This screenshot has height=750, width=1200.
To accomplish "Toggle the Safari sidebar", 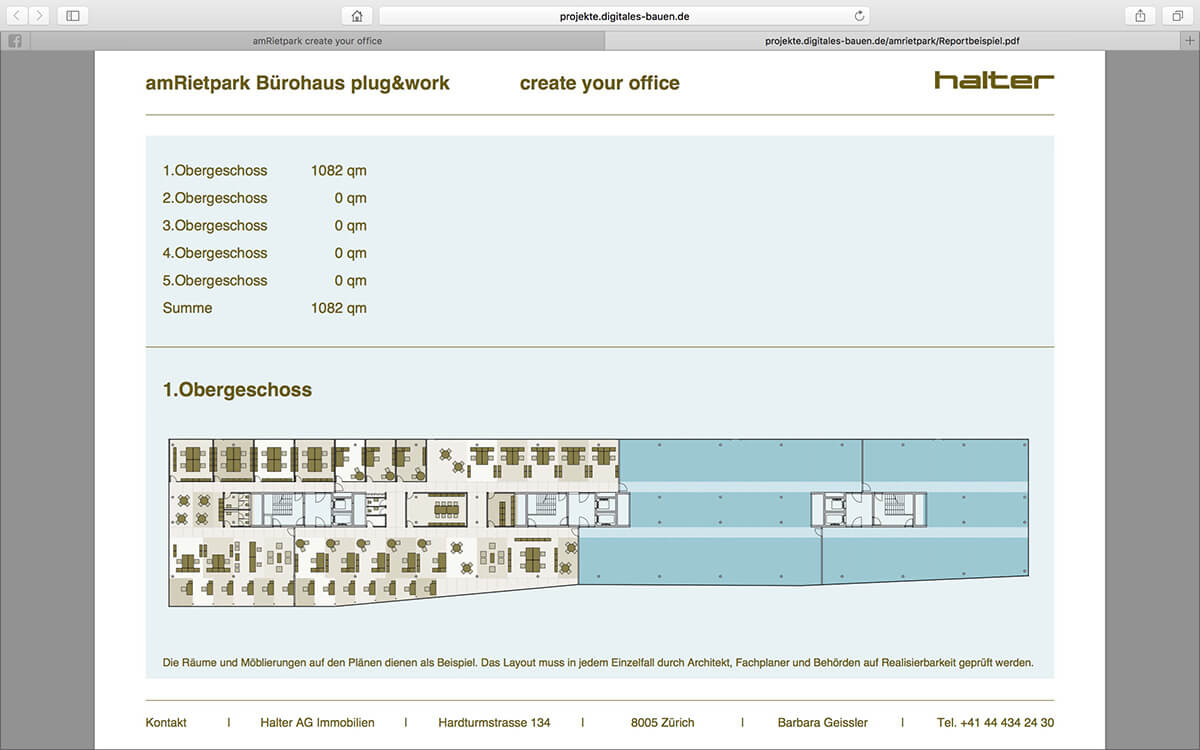I will click(x=73, y=16).
